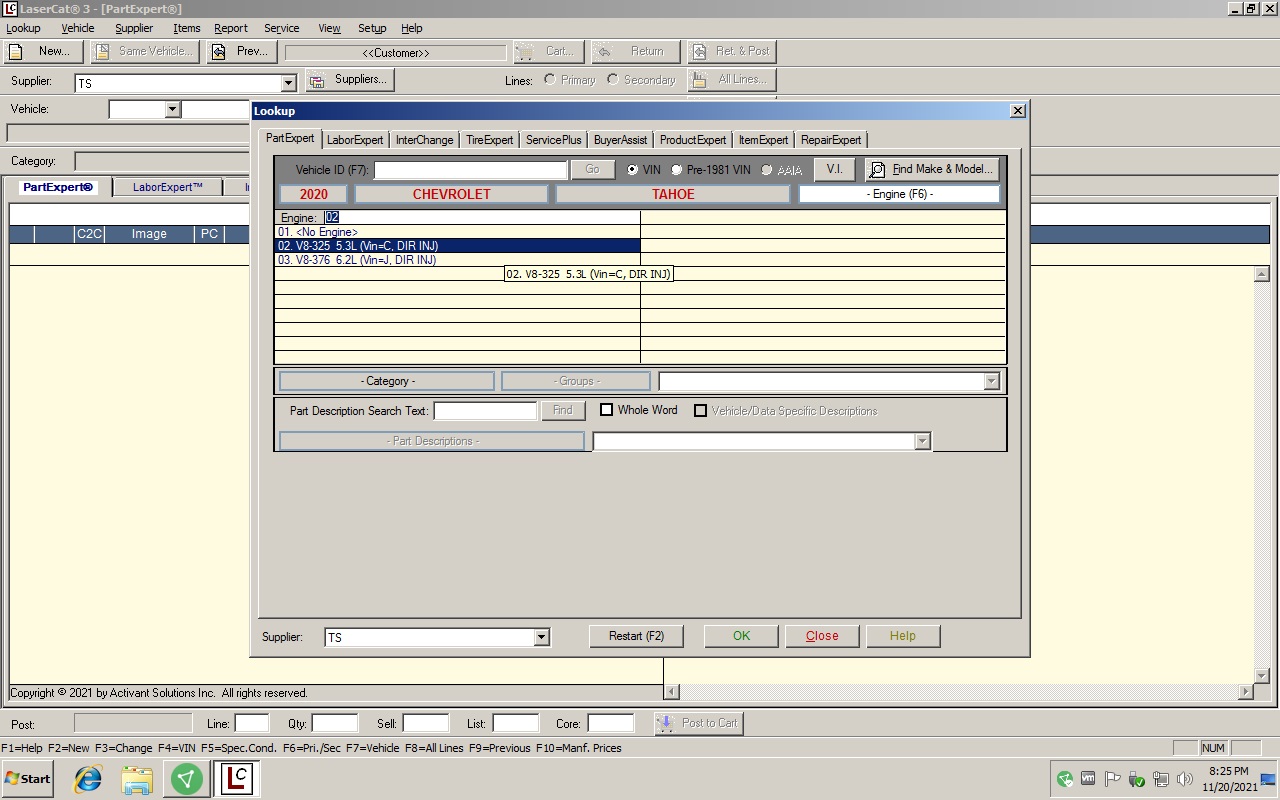1280x800 pixels.
Task: Toggle Vehicle/Data Specific Descriptions checkbox
Action: click(x=701, y=410)
